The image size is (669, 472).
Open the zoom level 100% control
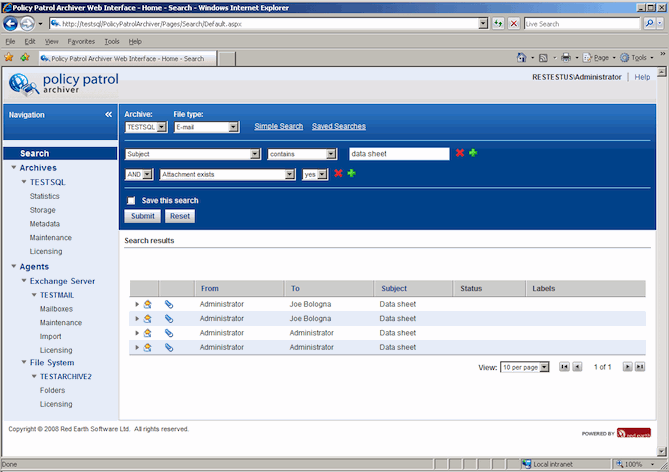[635, 464]
